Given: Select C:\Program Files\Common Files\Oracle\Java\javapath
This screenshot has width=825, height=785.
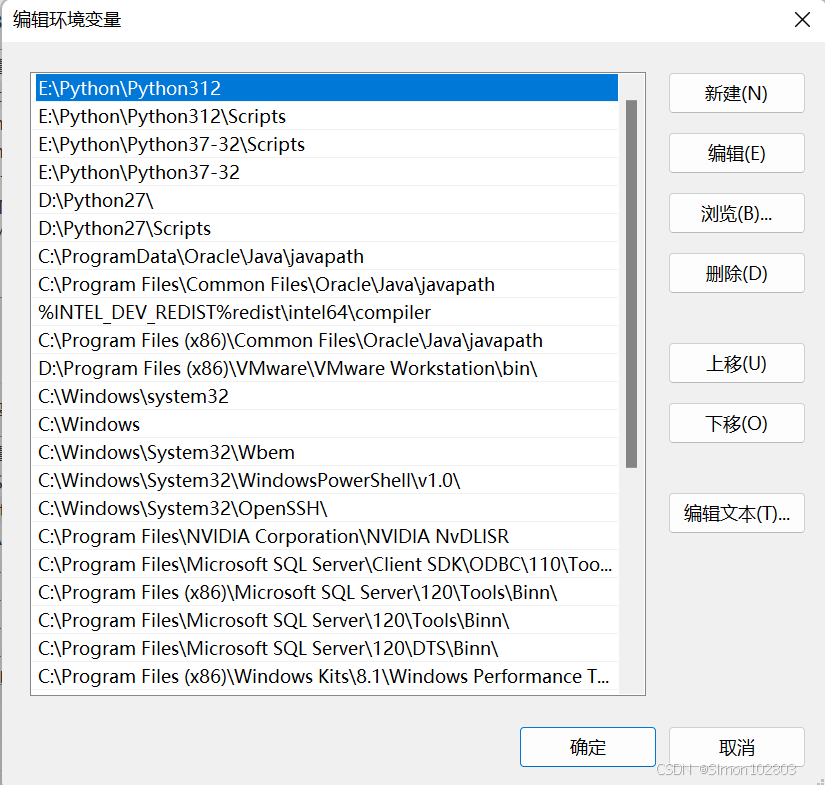Looking at the screenshot, I should point(327,284).
